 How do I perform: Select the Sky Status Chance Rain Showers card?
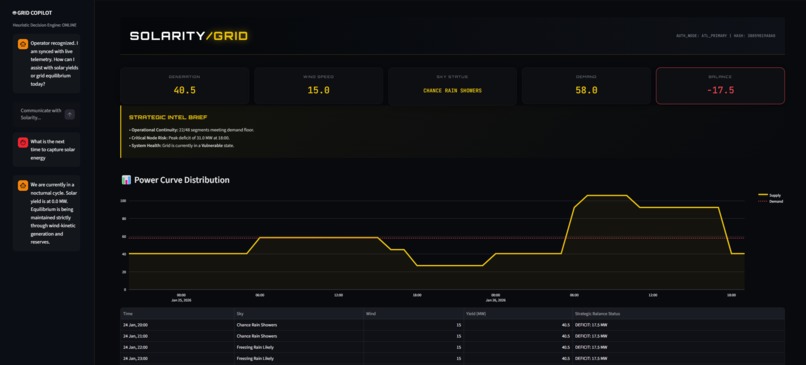tap(452, 86)
